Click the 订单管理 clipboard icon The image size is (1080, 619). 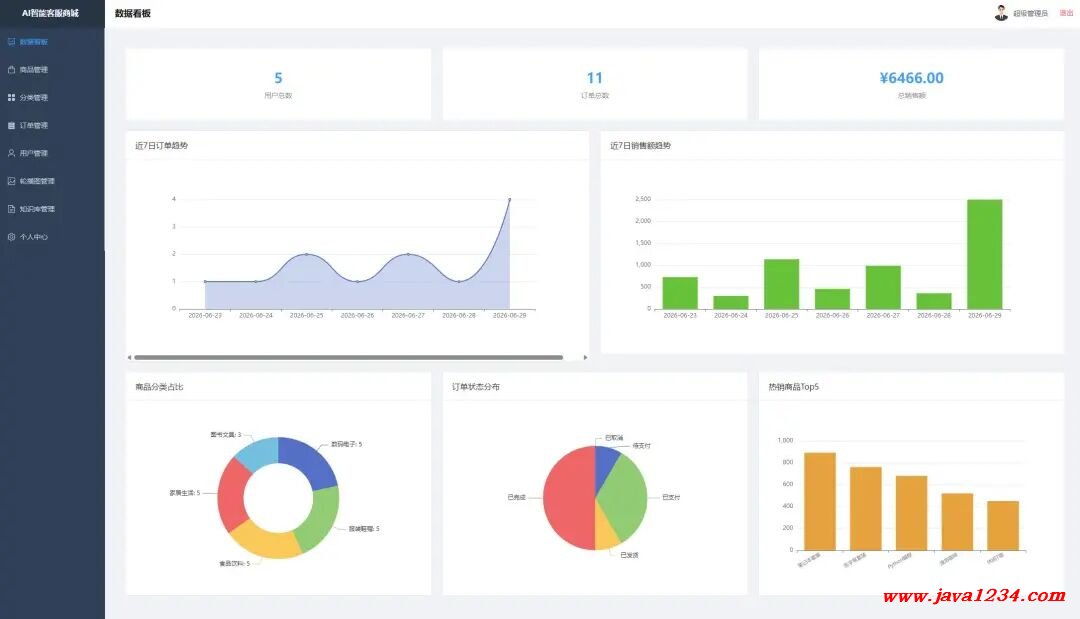click(x=11, y=125)
